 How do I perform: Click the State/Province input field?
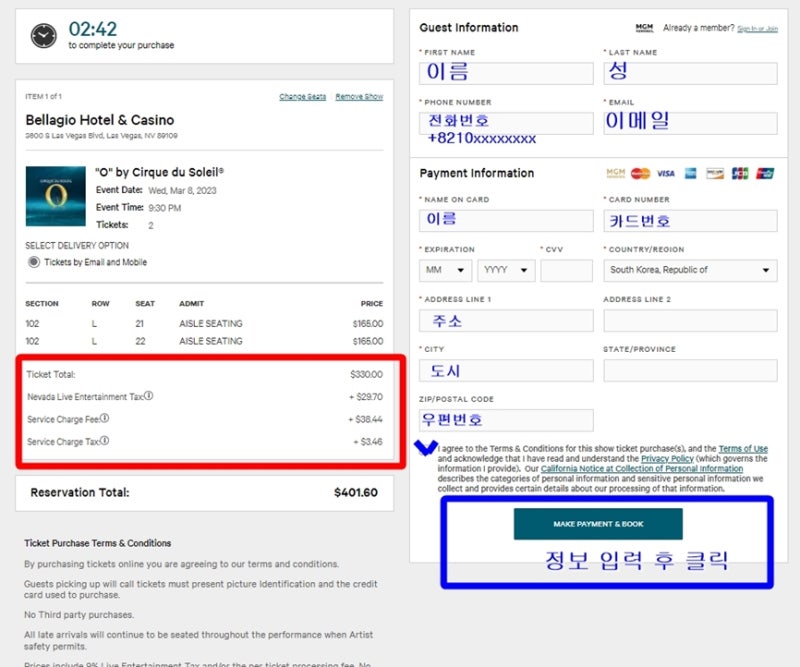690,370
